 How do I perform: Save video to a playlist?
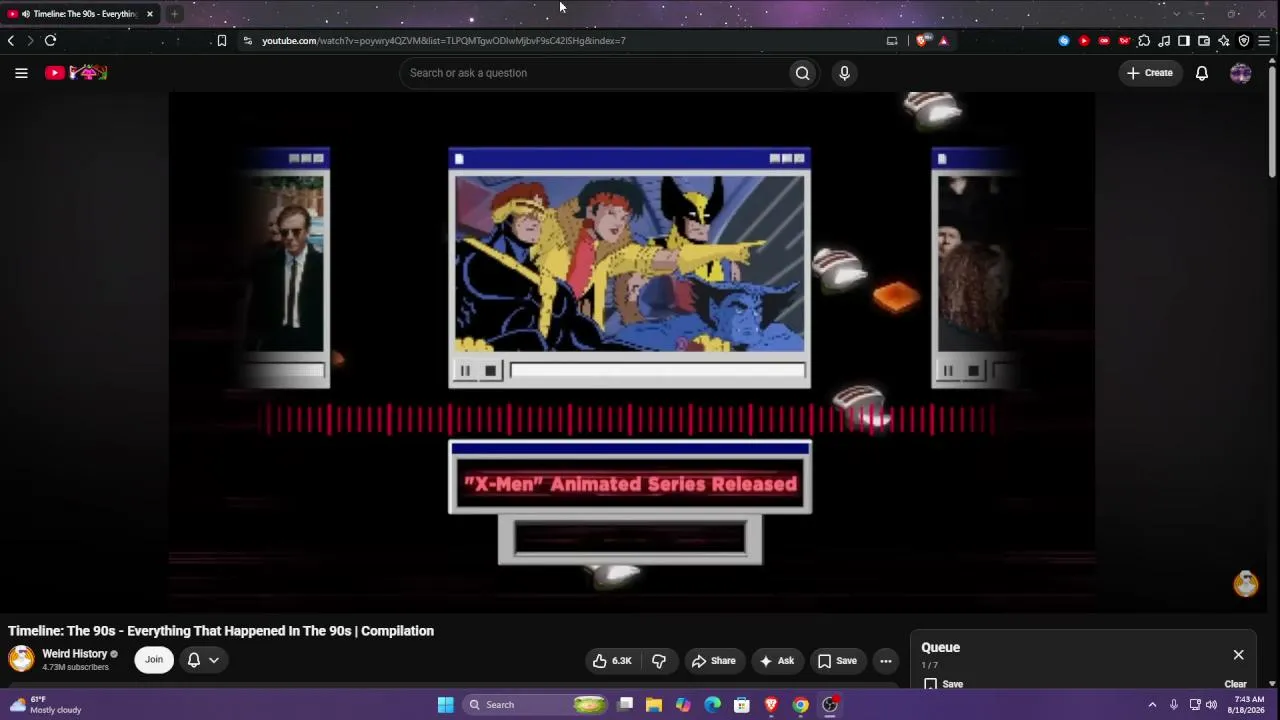tap(837, 661)
